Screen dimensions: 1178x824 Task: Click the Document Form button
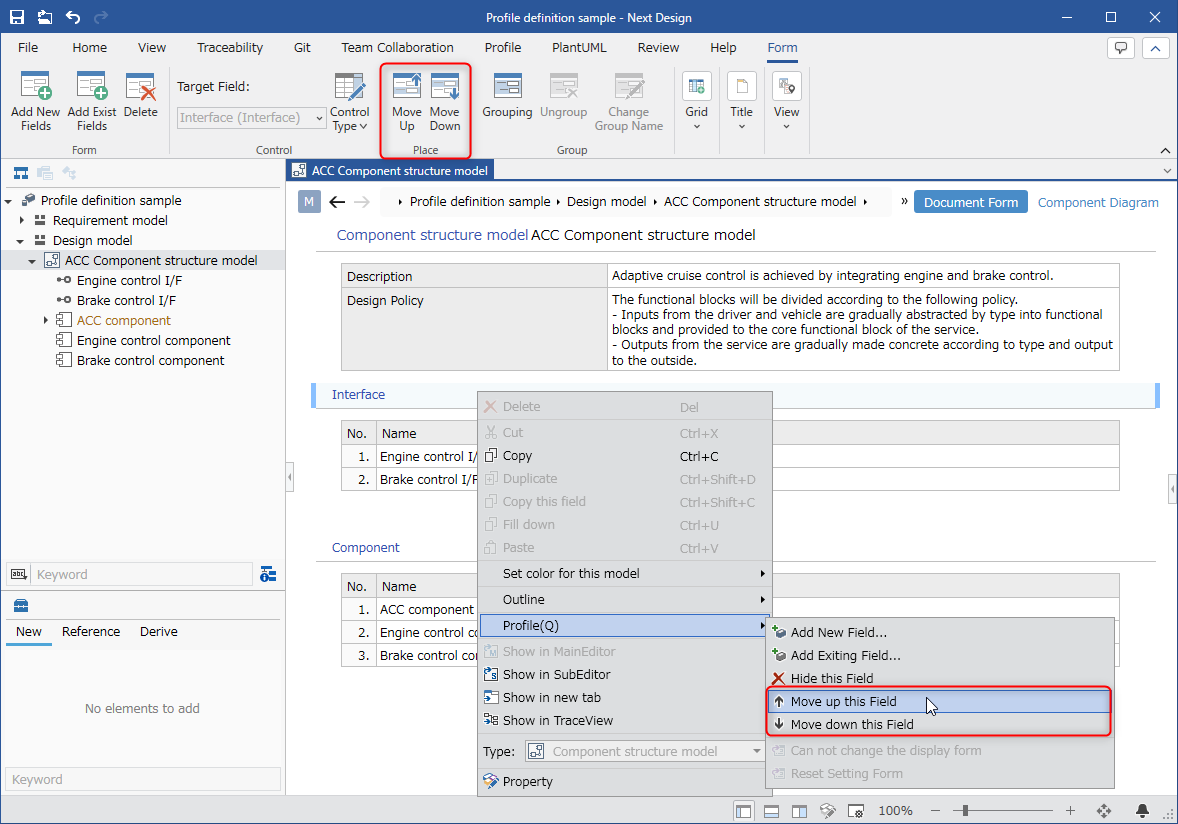point(971,202)
